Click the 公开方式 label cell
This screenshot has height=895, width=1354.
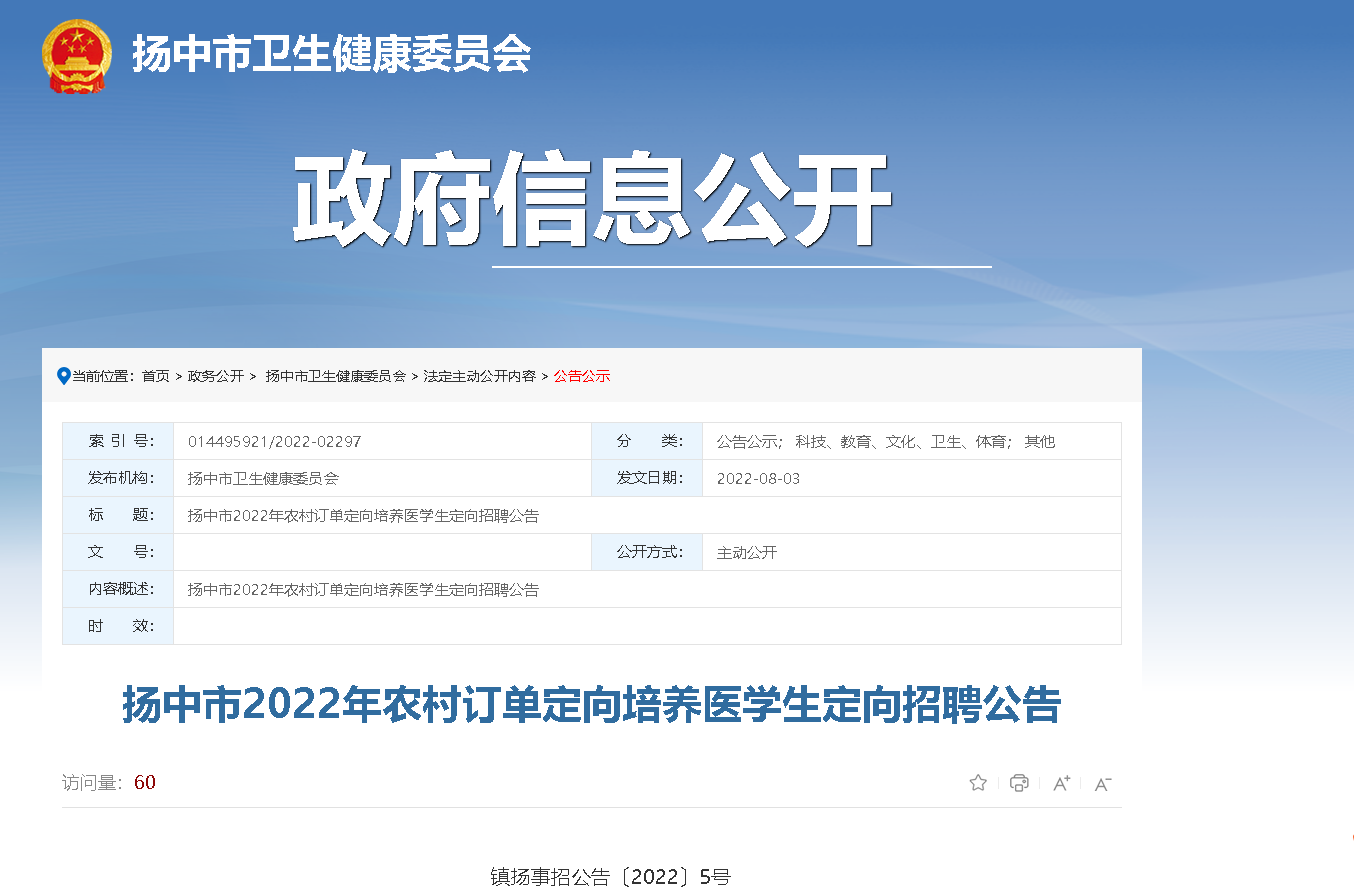(x=647, y=552)
